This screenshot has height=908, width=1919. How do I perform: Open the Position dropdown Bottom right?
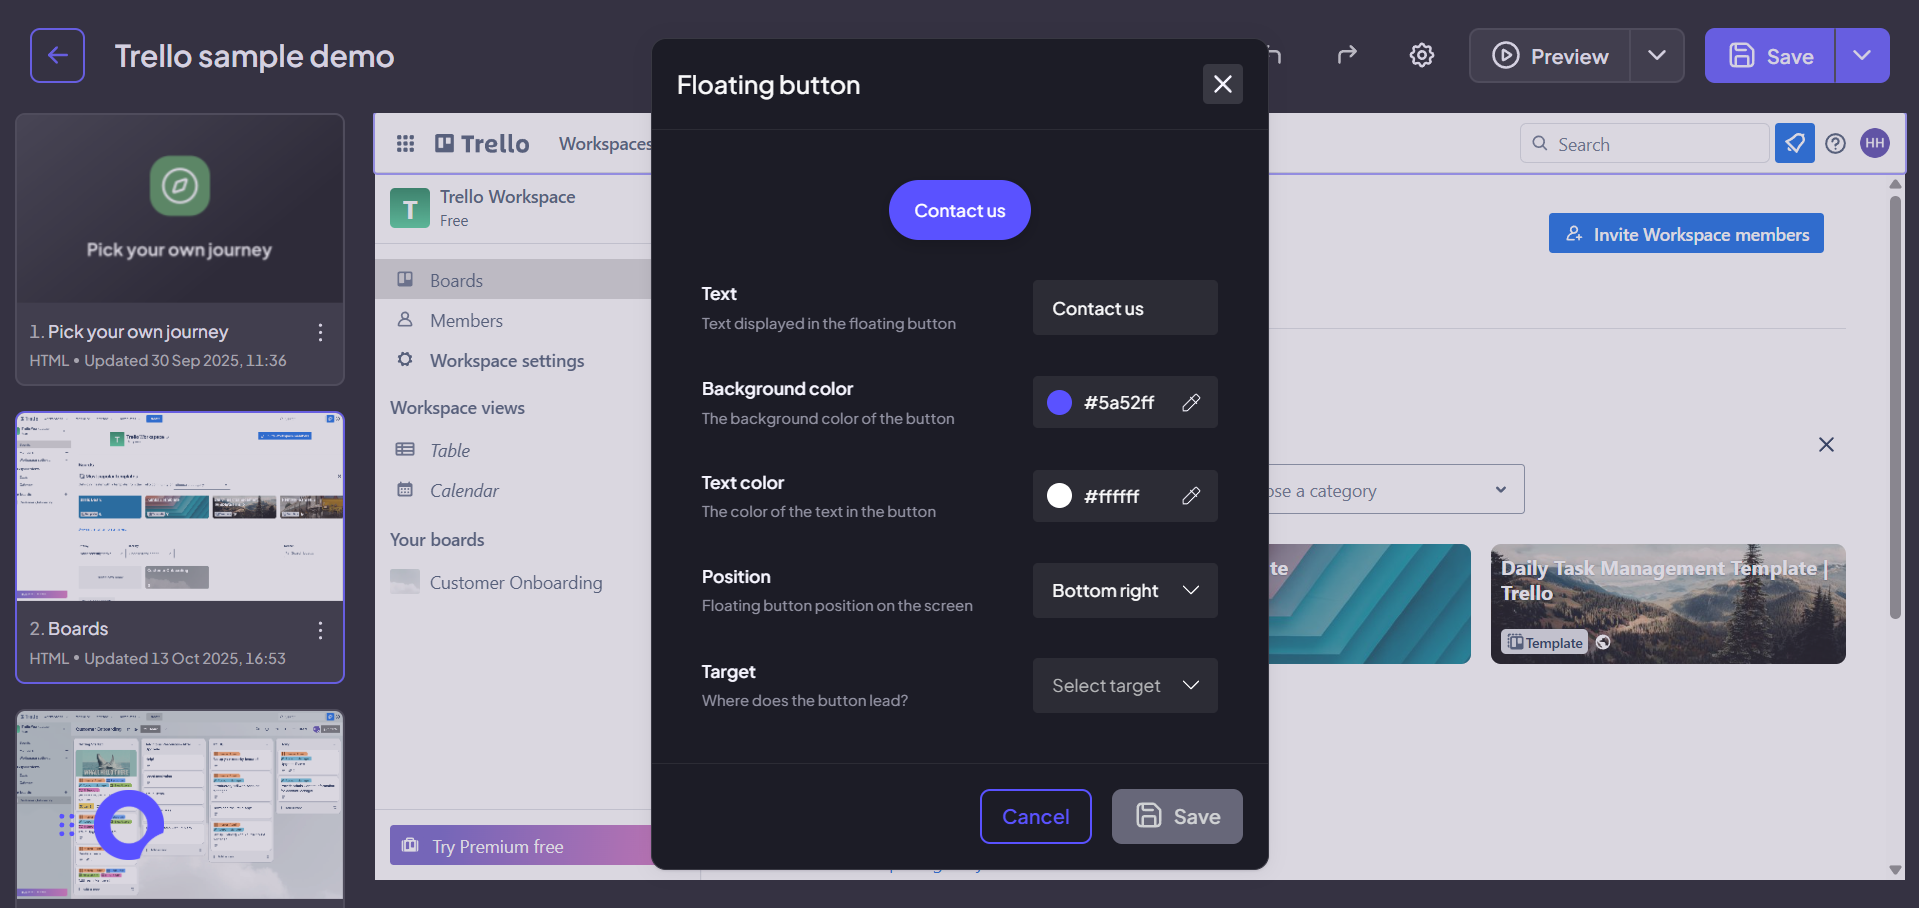coord(1125,591)
